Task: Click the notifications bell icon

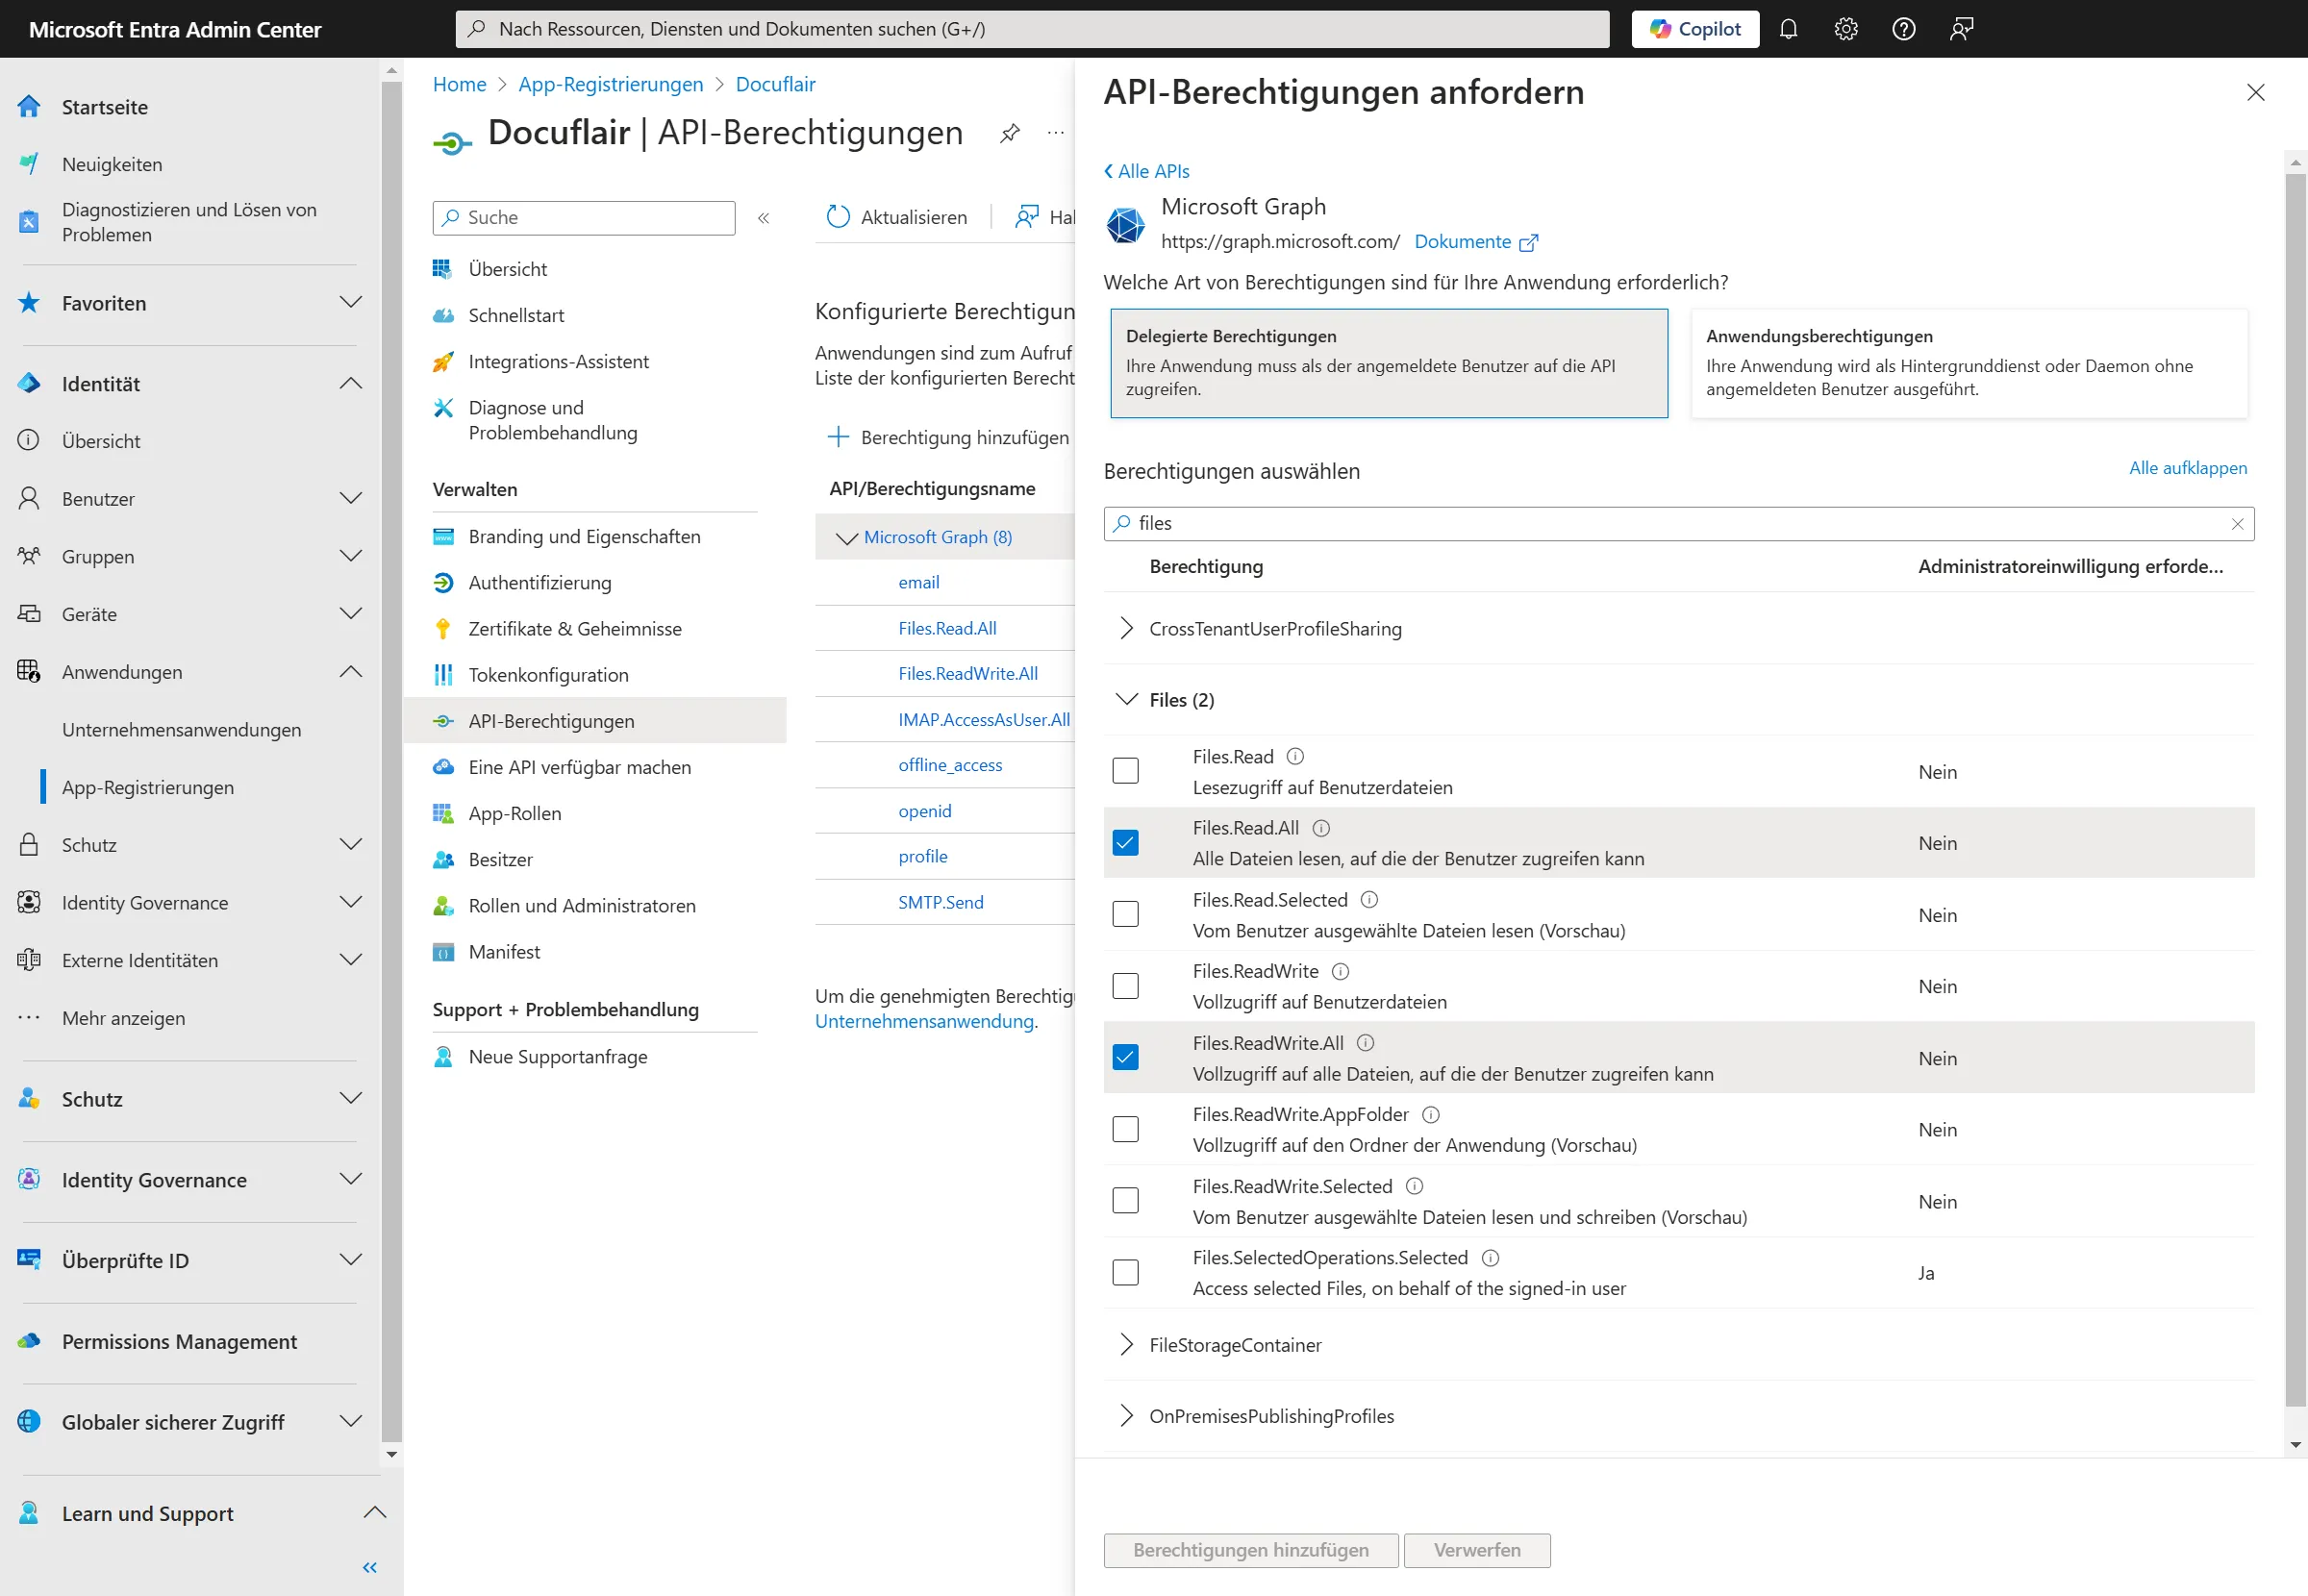Action: pyautogui.click(x=1788, y=29)
